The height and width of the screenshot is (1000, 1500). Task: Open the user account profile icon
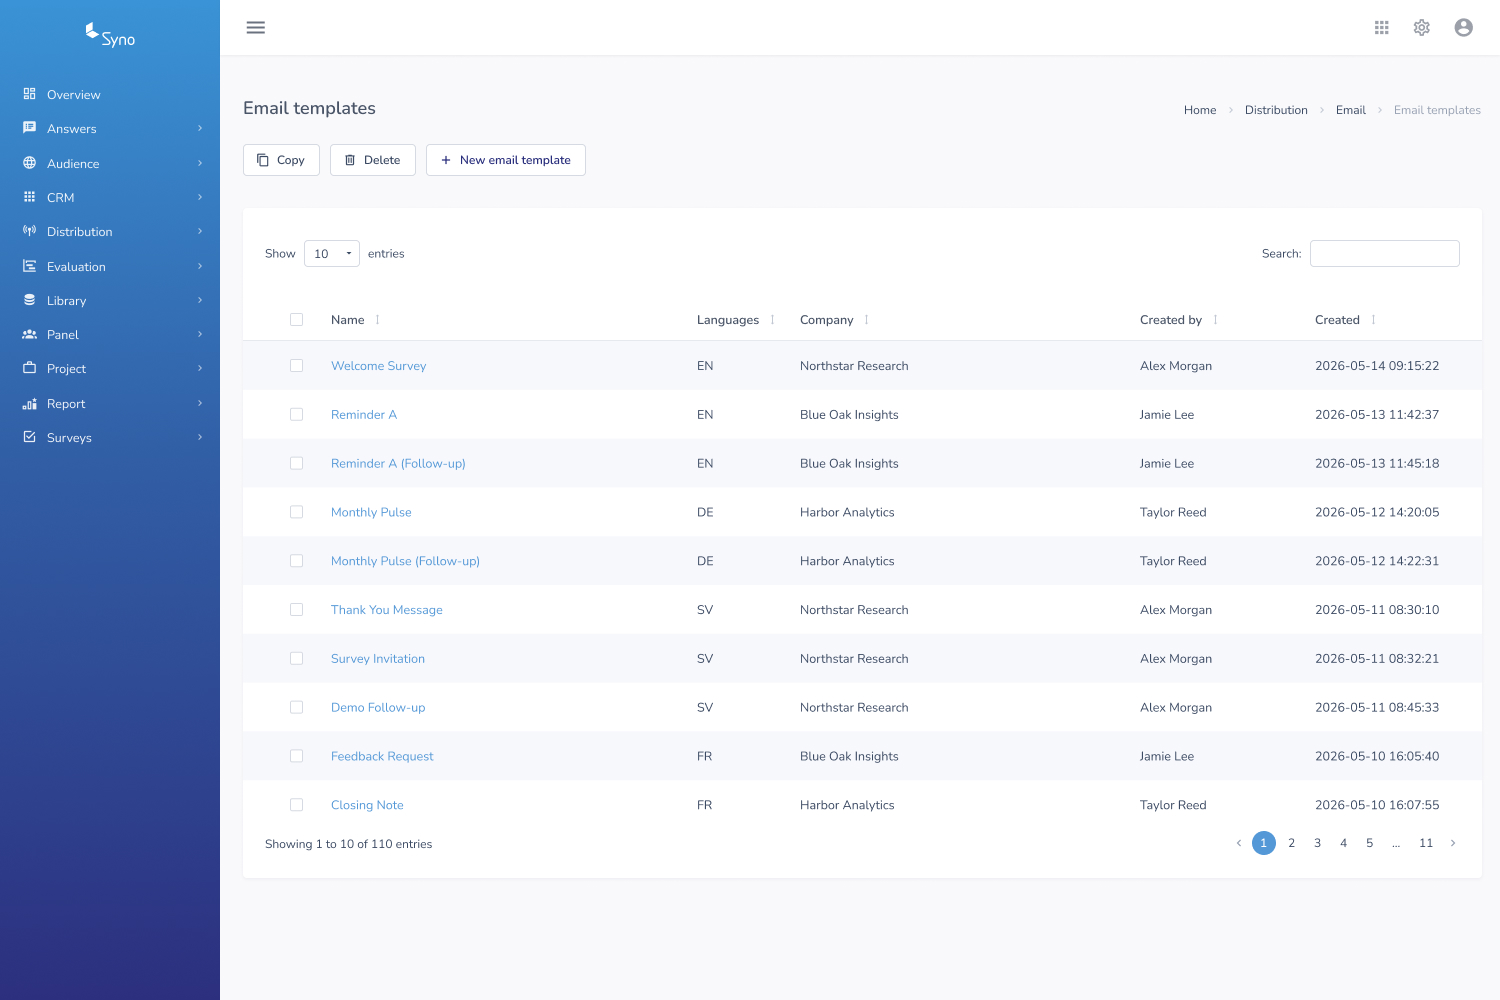pyautogui.click(x=1464, y=28)
